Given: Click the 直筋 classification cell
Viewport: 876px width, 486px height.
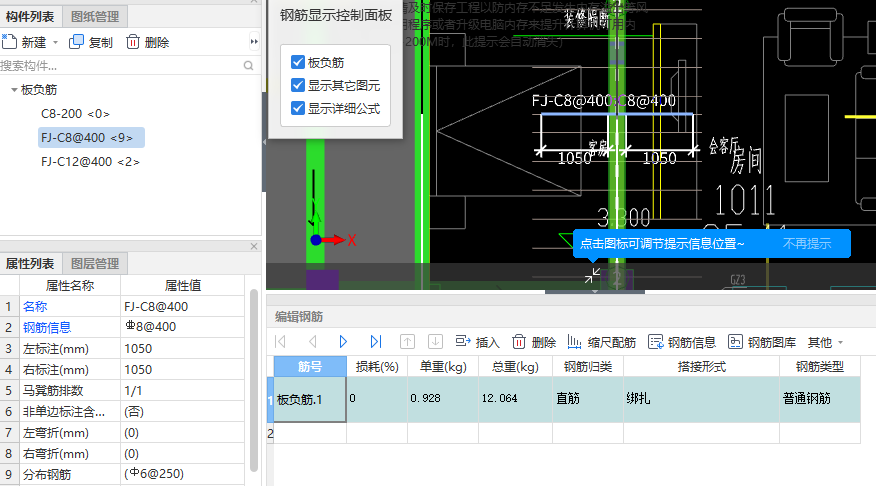Looking at the screenshot, I should click(588, 399).
